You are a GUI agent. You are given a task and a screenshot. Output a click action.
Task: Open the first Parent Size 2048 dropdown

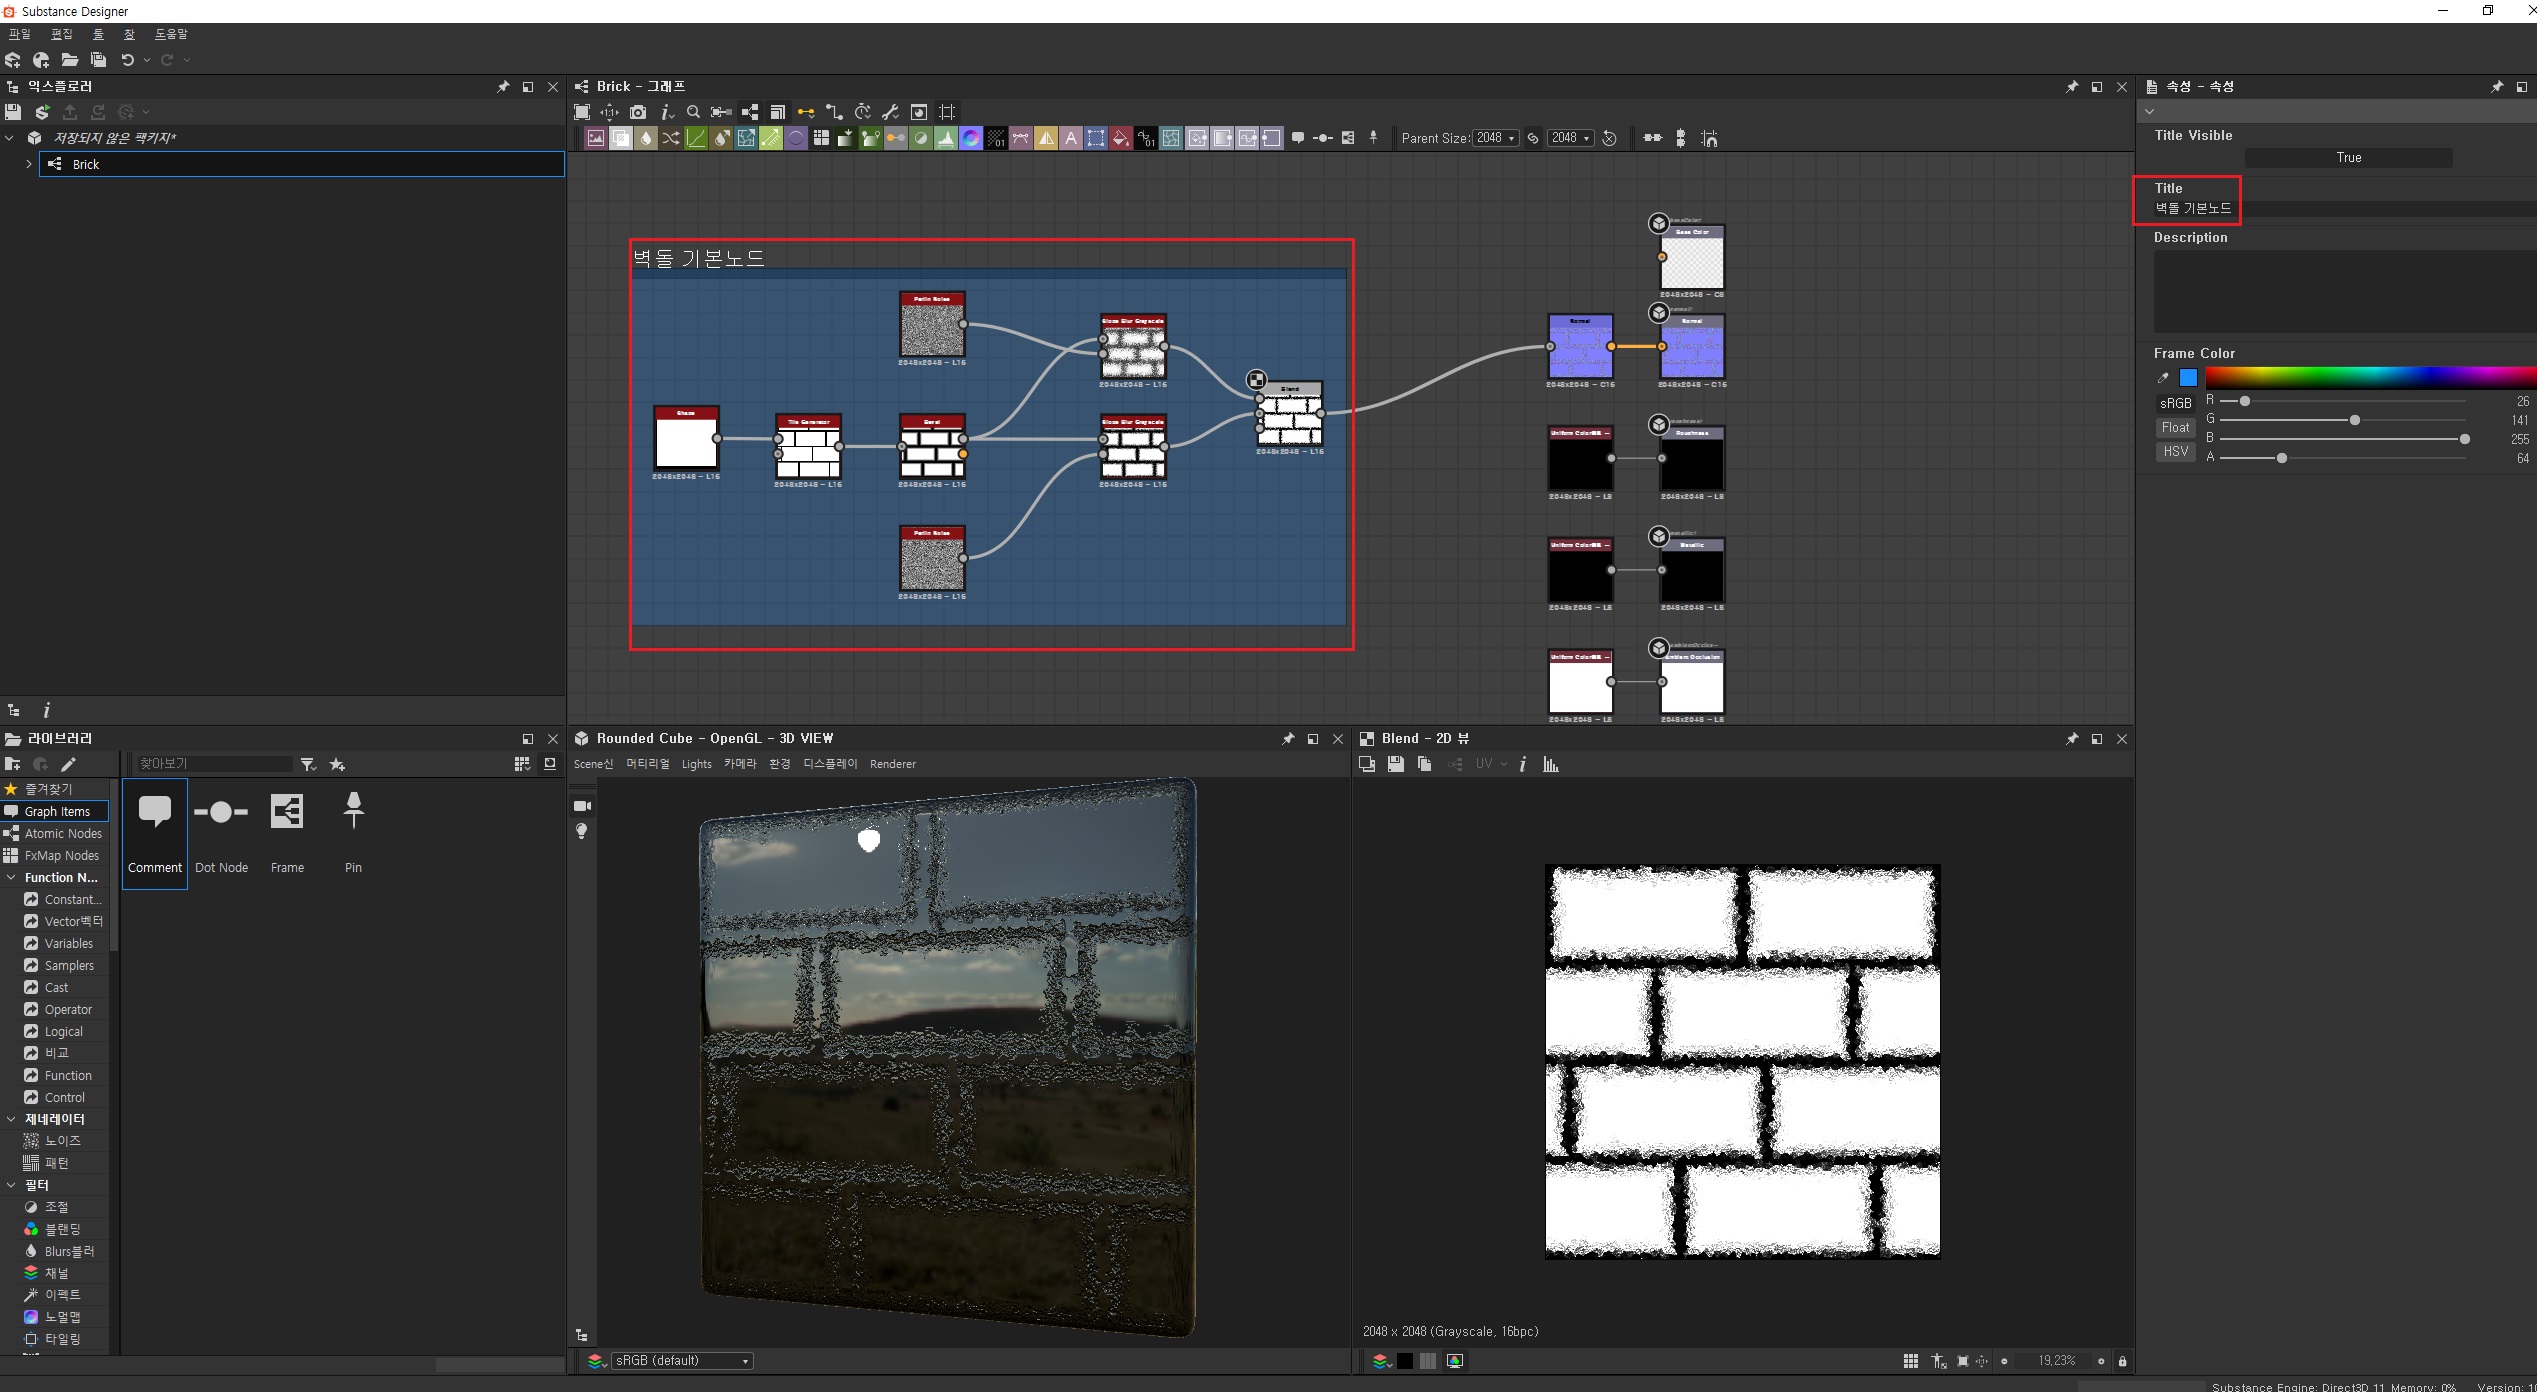[x=1496, y=138]
